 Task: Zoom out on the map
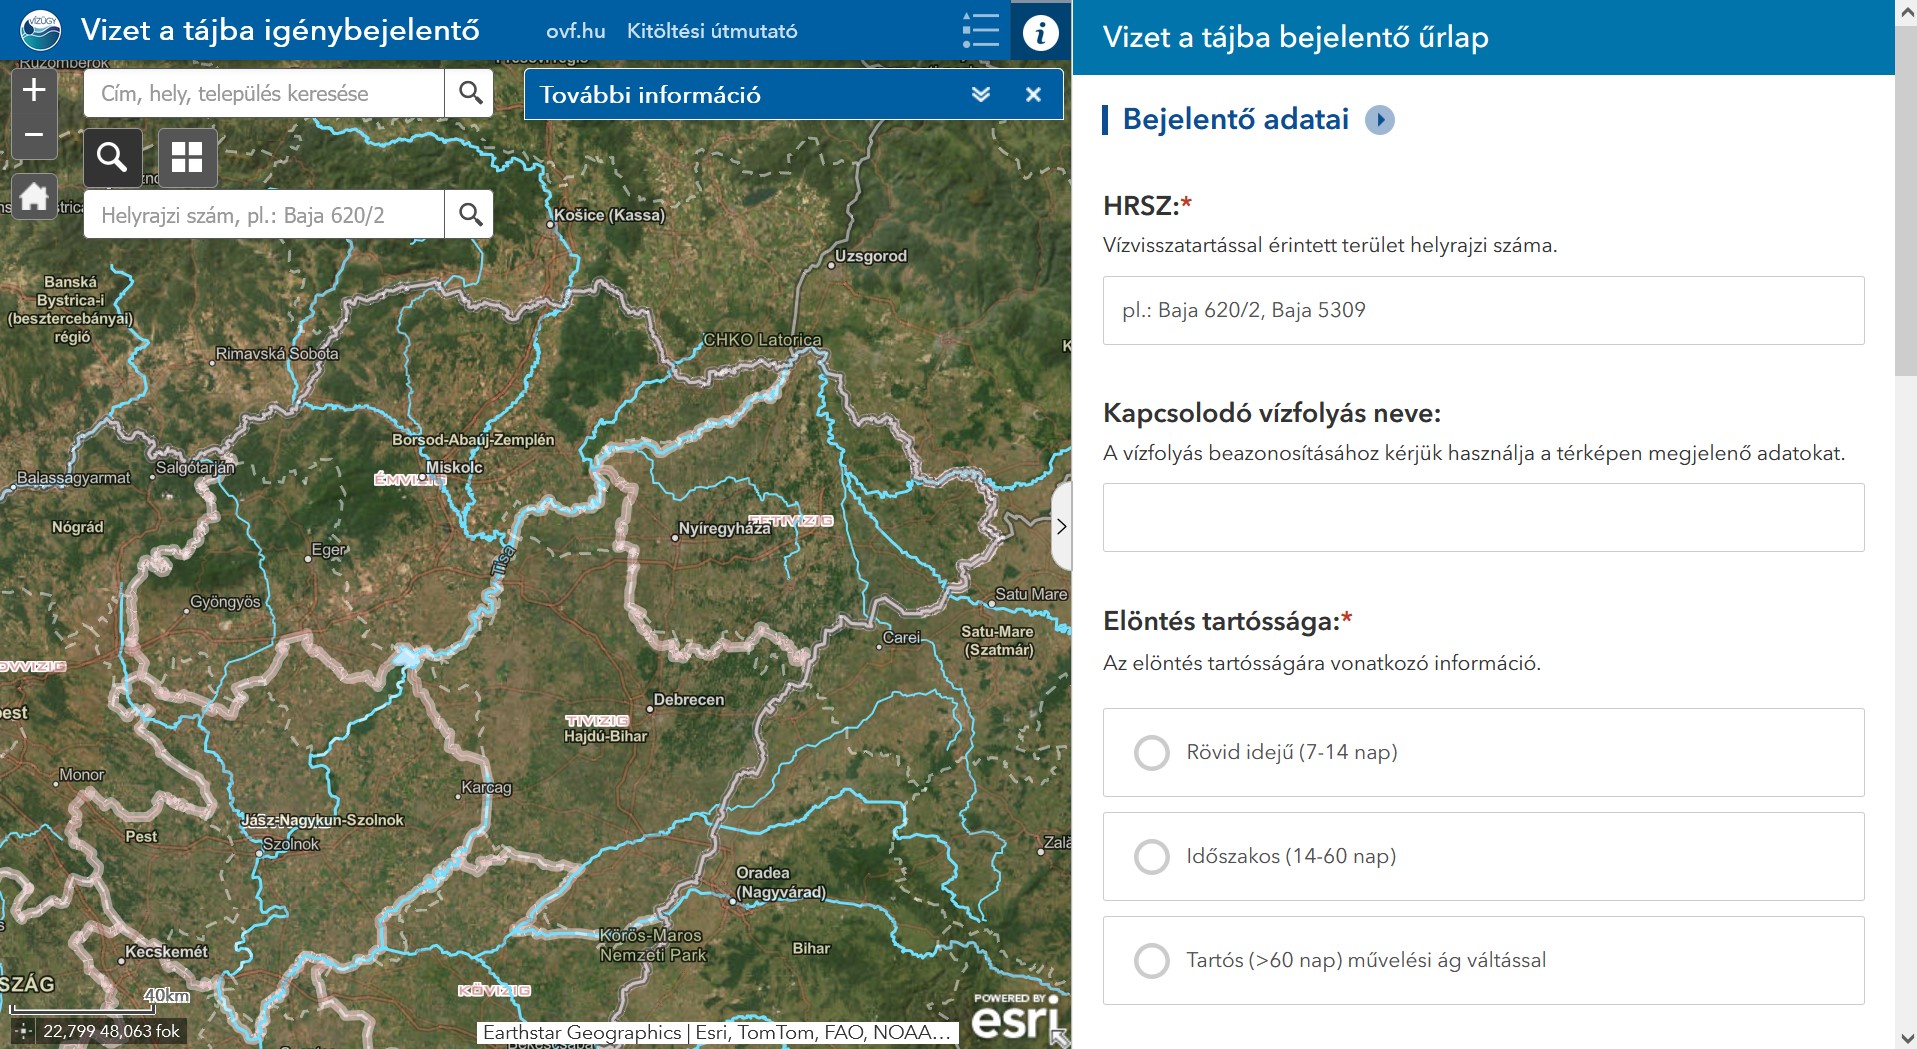[x=34, y=135]
